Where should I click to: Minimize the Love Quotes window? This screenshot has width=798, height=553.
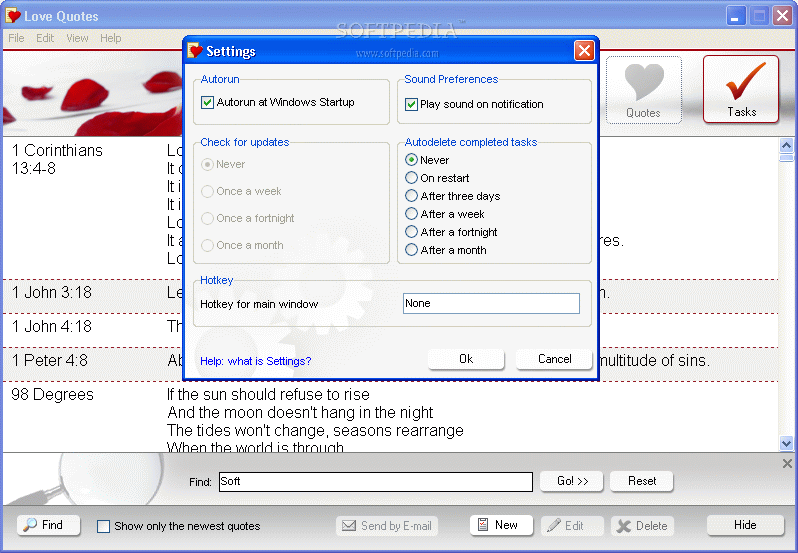(735, 16)
